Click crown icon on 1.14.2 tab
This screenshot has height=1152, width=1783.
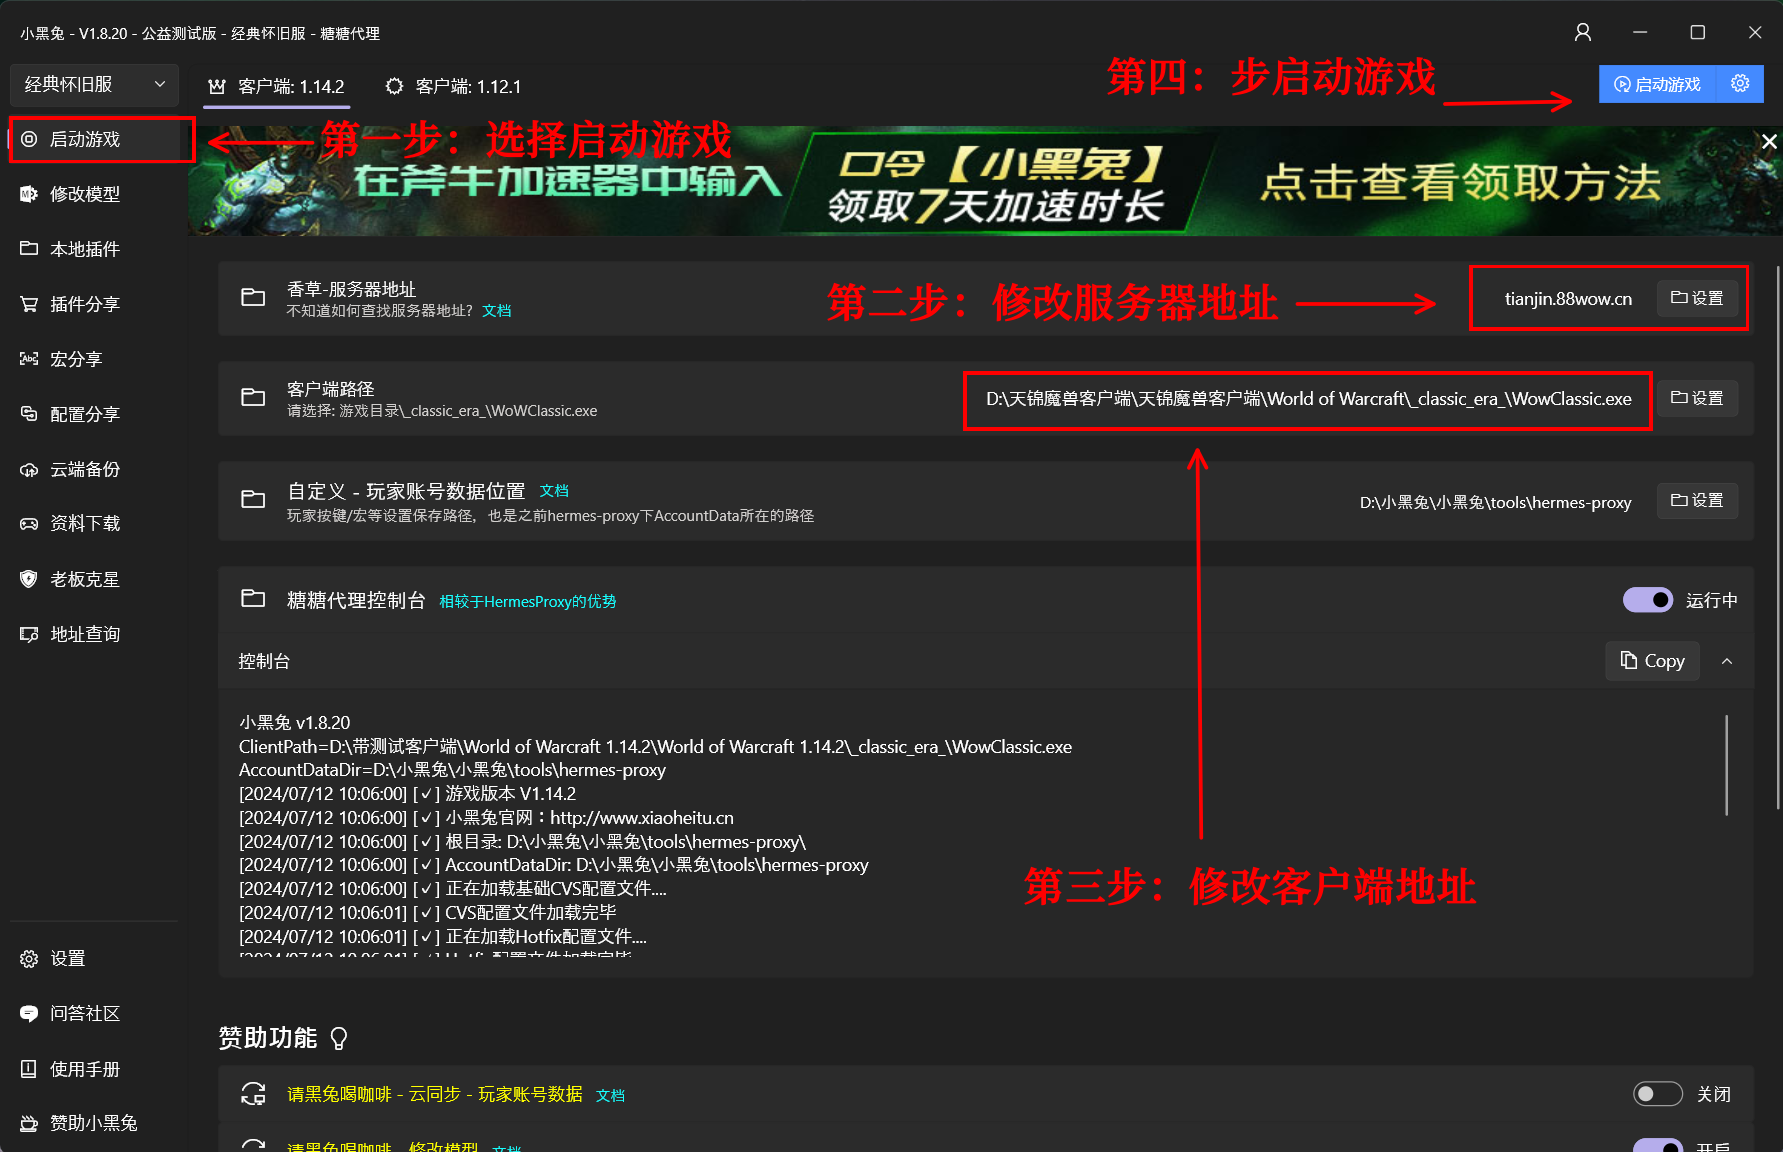point(216,87)
